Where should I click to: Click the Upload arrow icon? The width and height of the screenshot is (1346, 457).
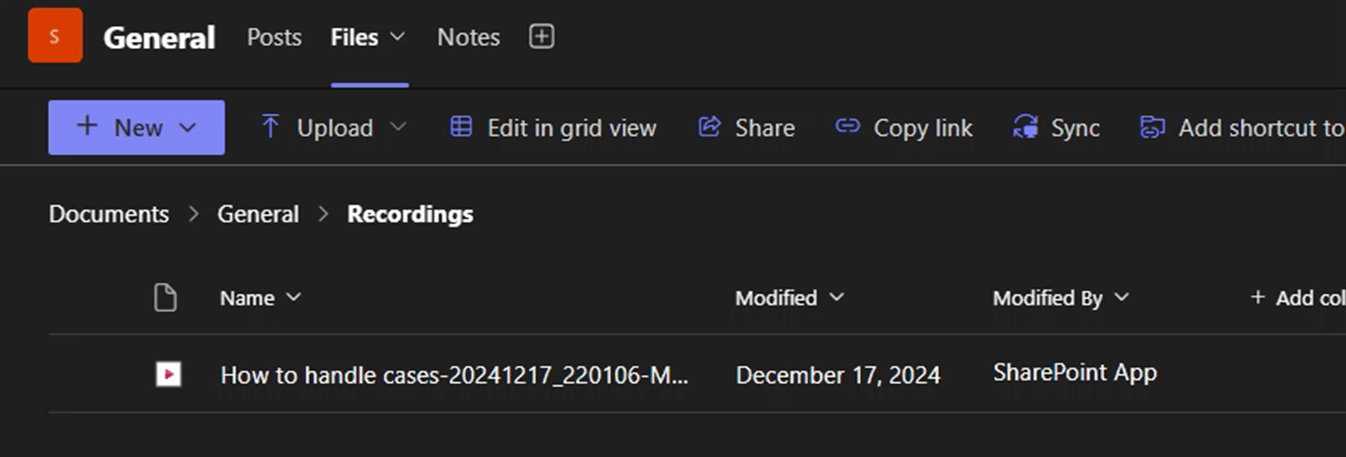[270, 127]
